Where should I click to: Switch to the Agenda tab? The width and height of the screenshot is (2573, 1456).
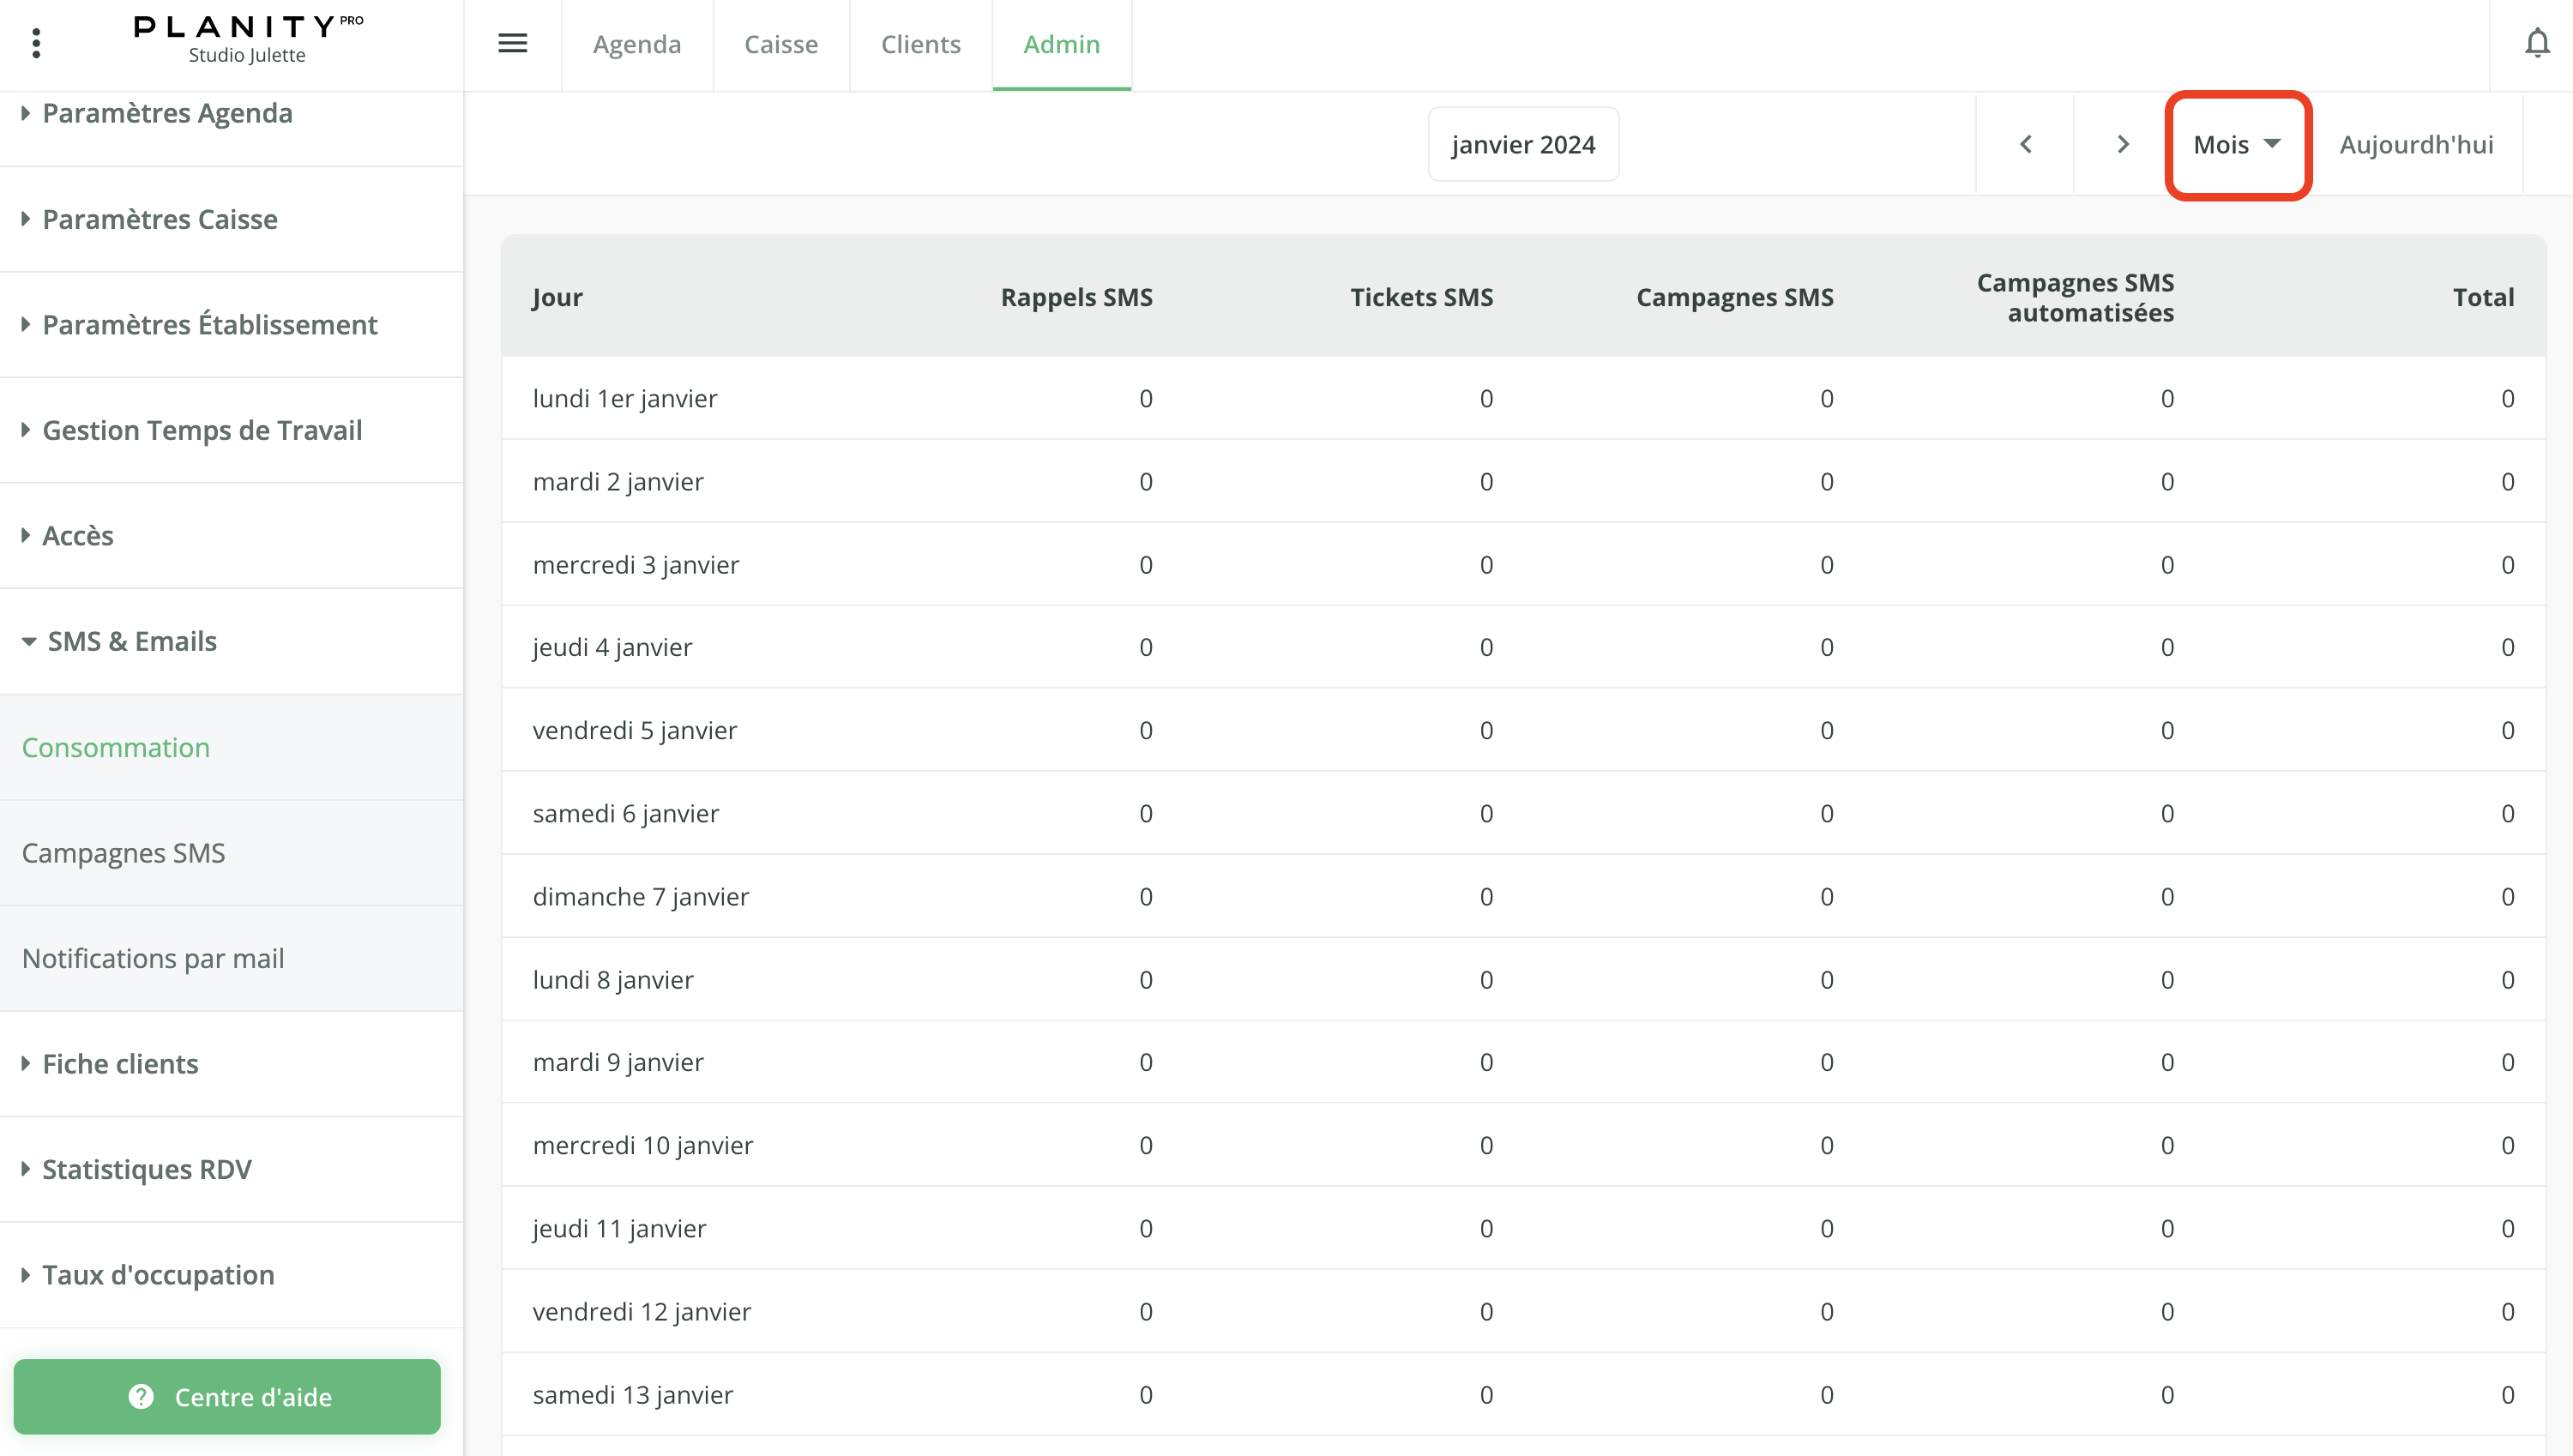tap(636, 44)
